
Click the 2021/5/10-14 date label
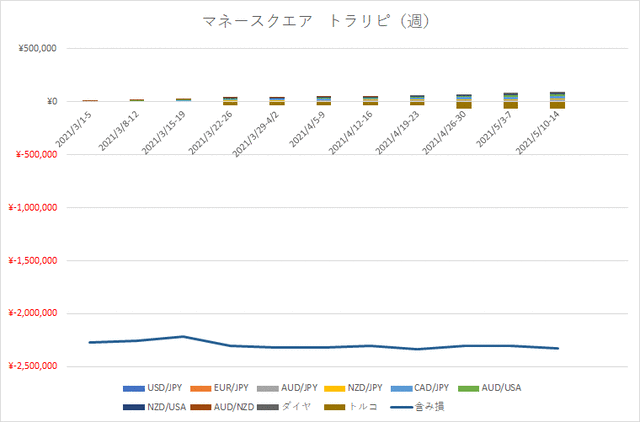[538, 133]
